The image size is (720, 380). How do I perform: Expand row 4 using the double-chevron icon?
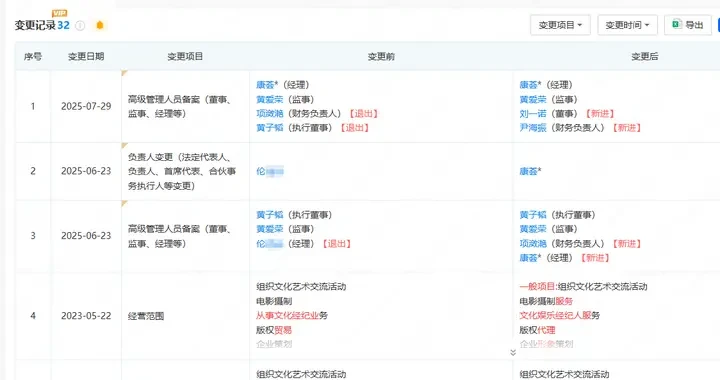tap(513, 352)
